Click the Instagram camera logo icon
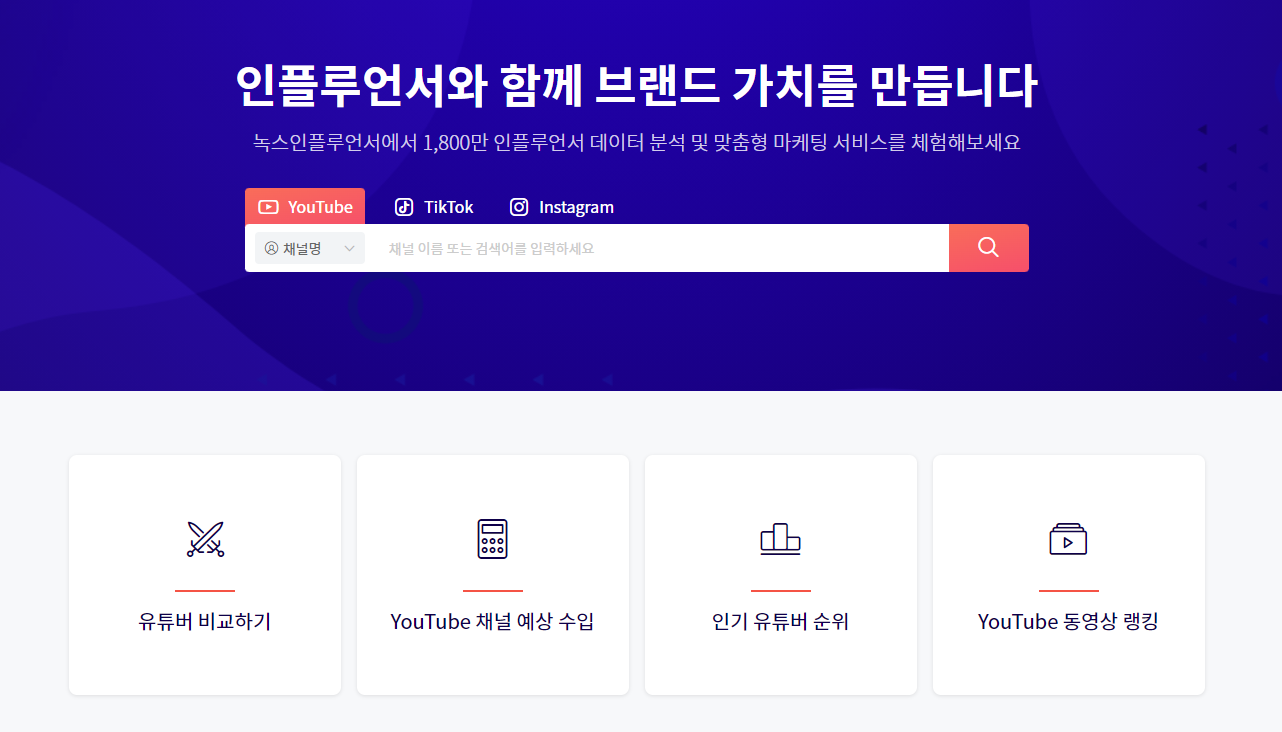 [519, 207]
